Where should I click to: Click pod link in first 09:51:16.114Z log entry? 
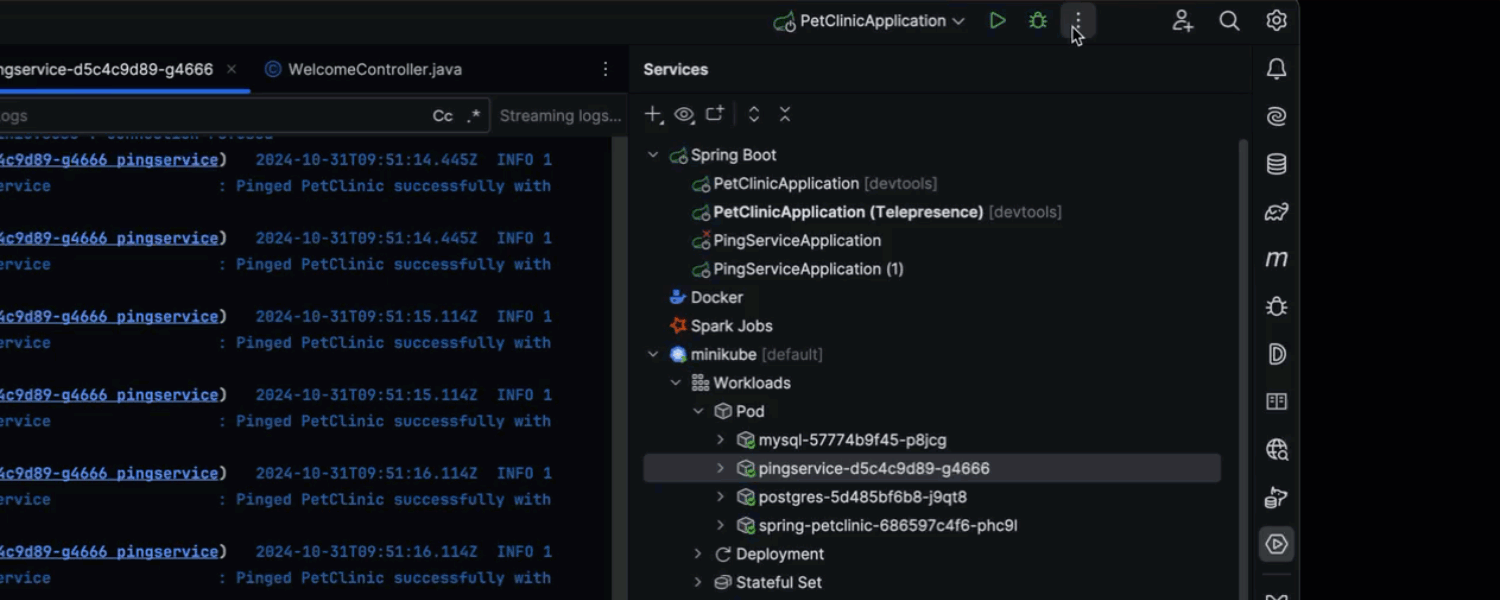tap(109, 474)
